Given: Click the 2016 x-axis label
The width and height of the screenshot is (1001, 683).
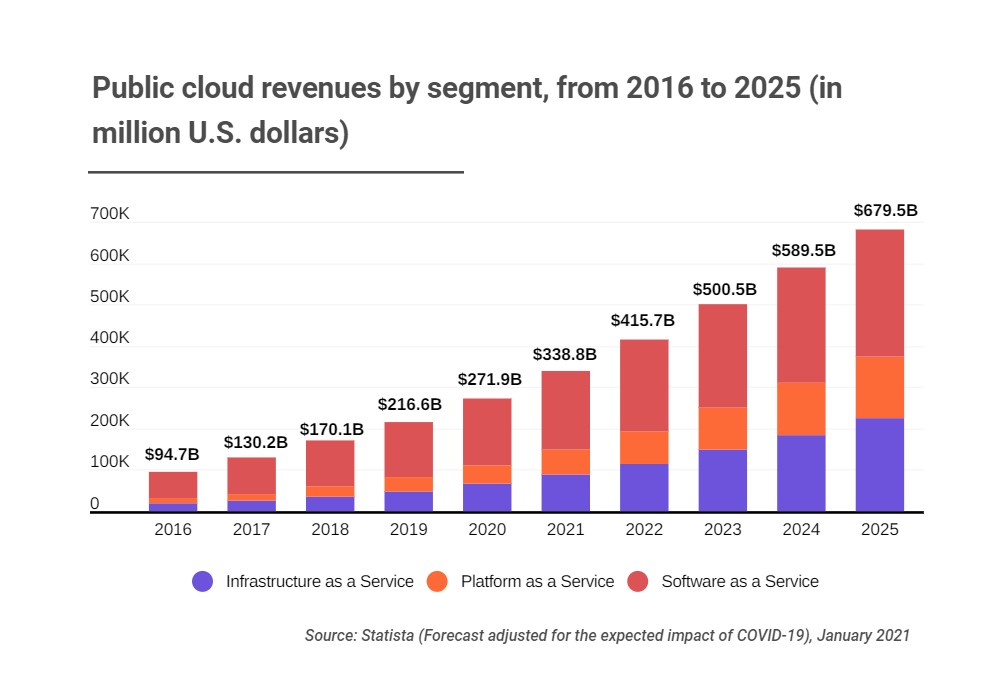Looking at the screenshot, I should [173, 529].
